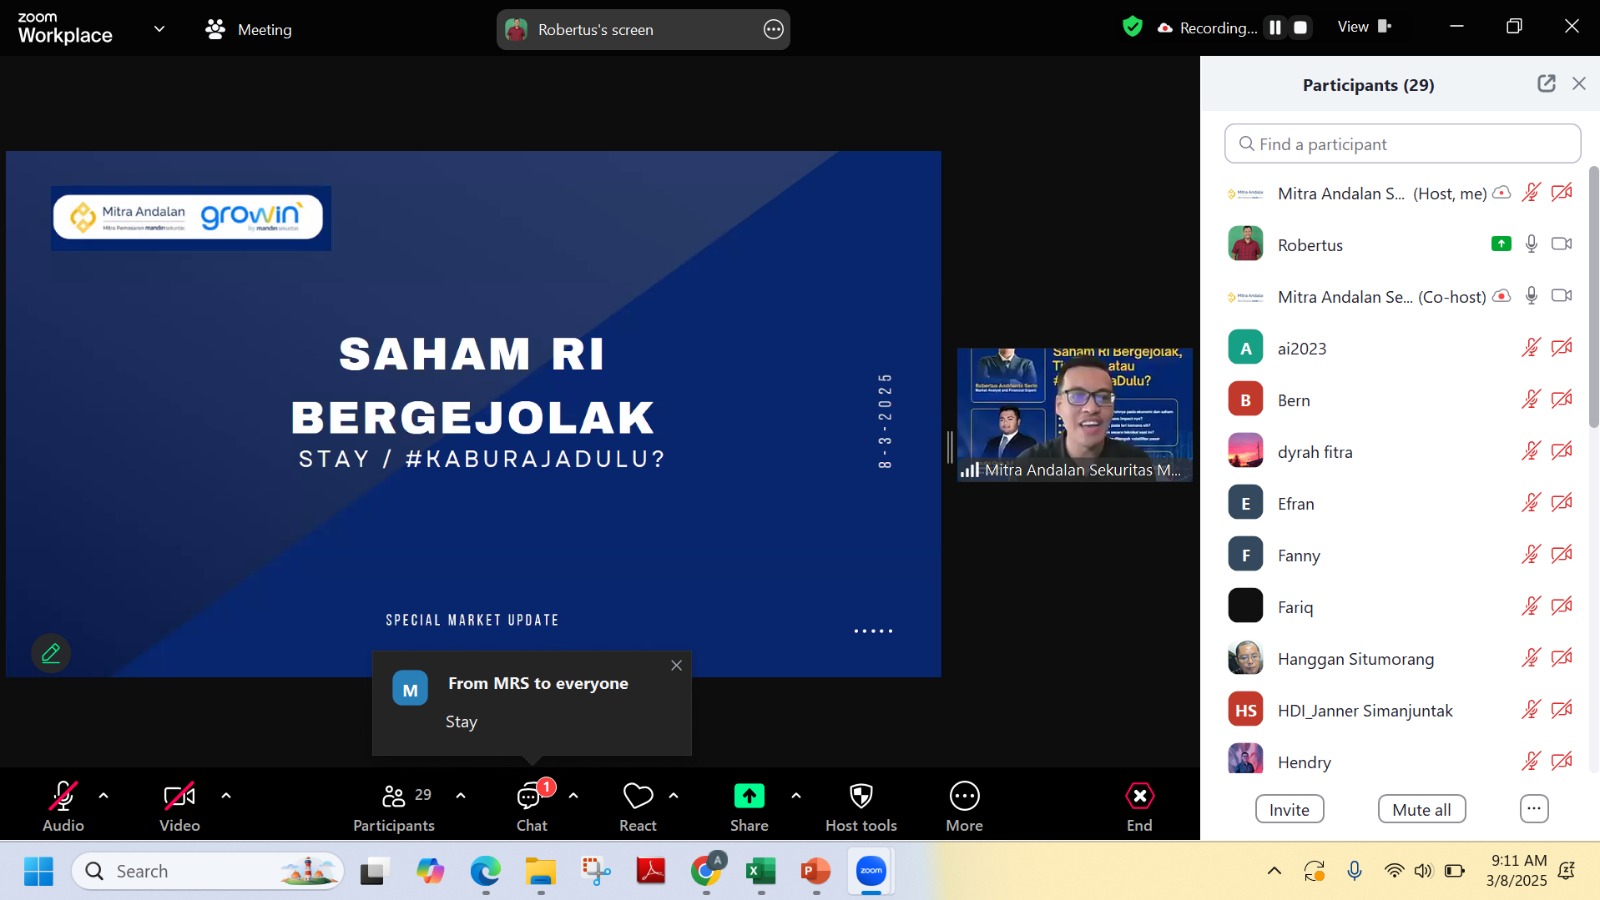Stop the meeting recording
Screen dimensions: 1600x900
(x=1301, y=28)
